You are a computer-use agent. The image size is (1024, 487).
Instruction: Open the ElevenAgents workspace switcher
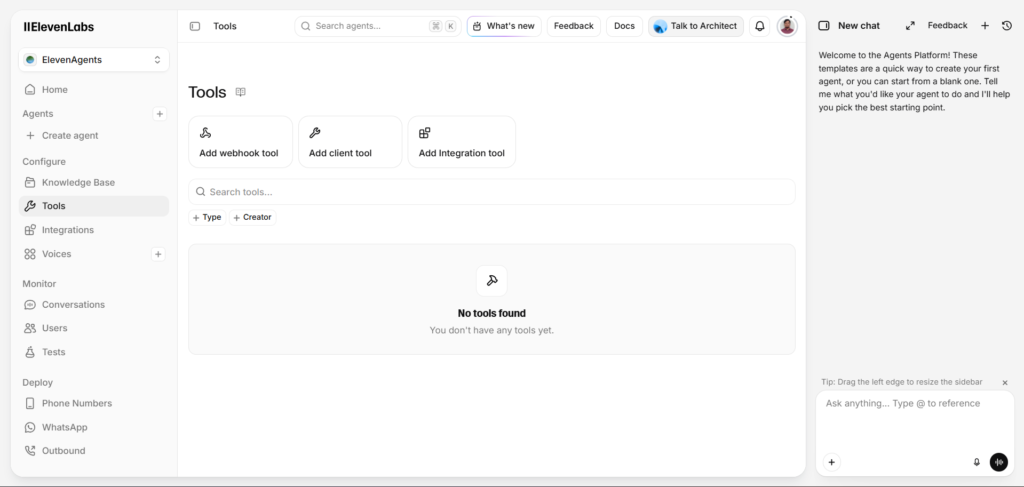[93, 59]
